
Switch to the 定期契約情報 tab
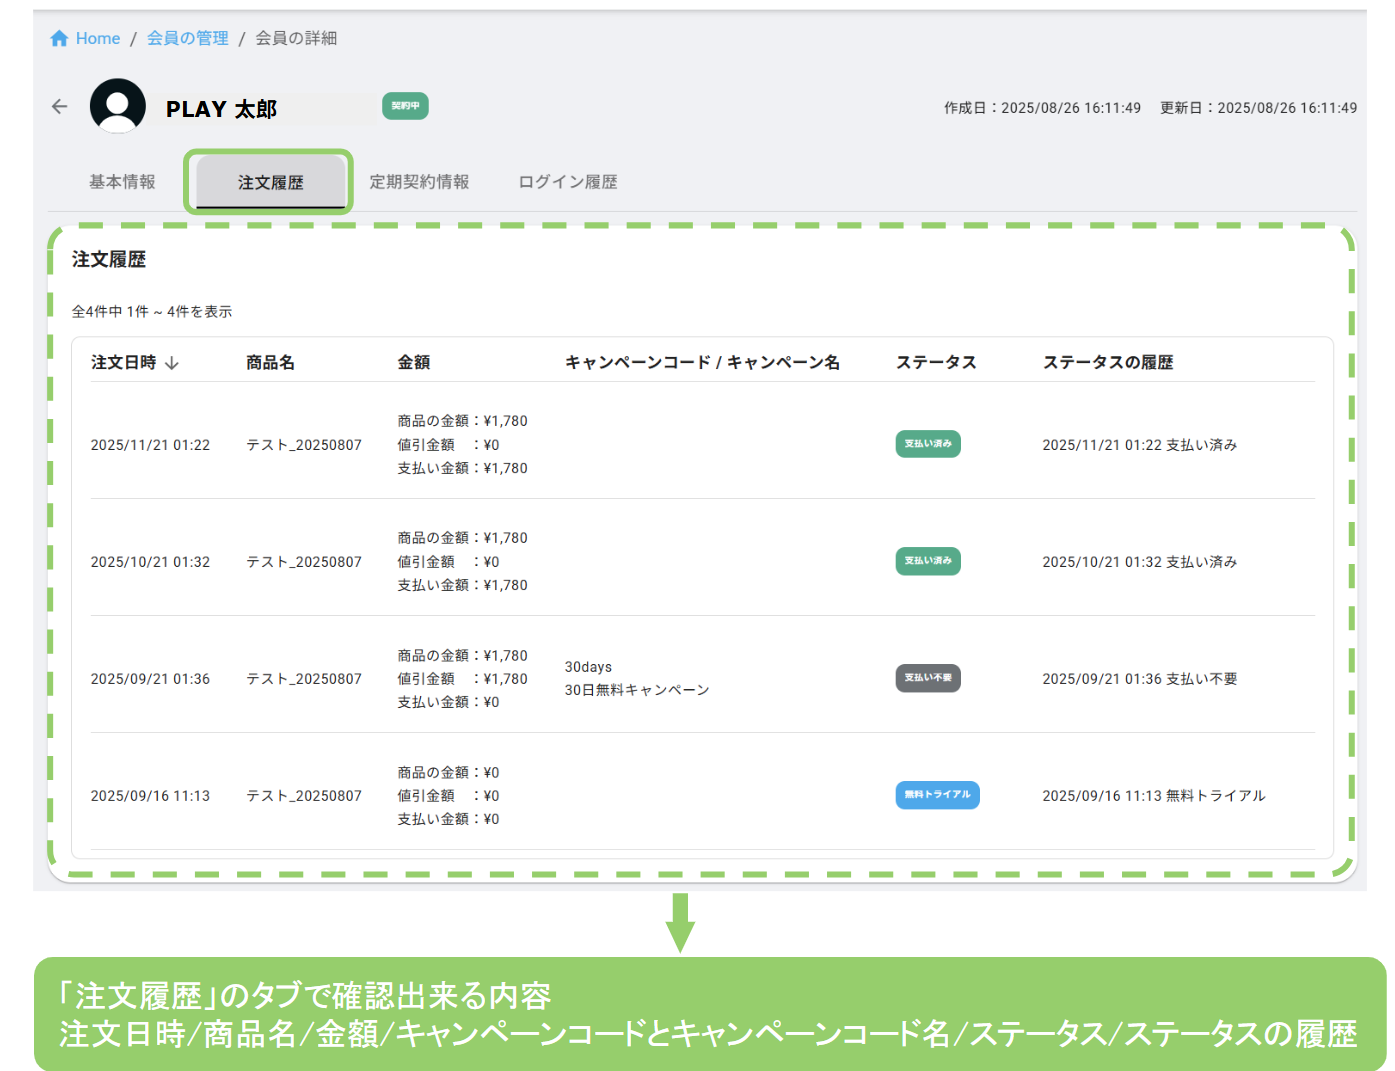(x=419, y=182)
